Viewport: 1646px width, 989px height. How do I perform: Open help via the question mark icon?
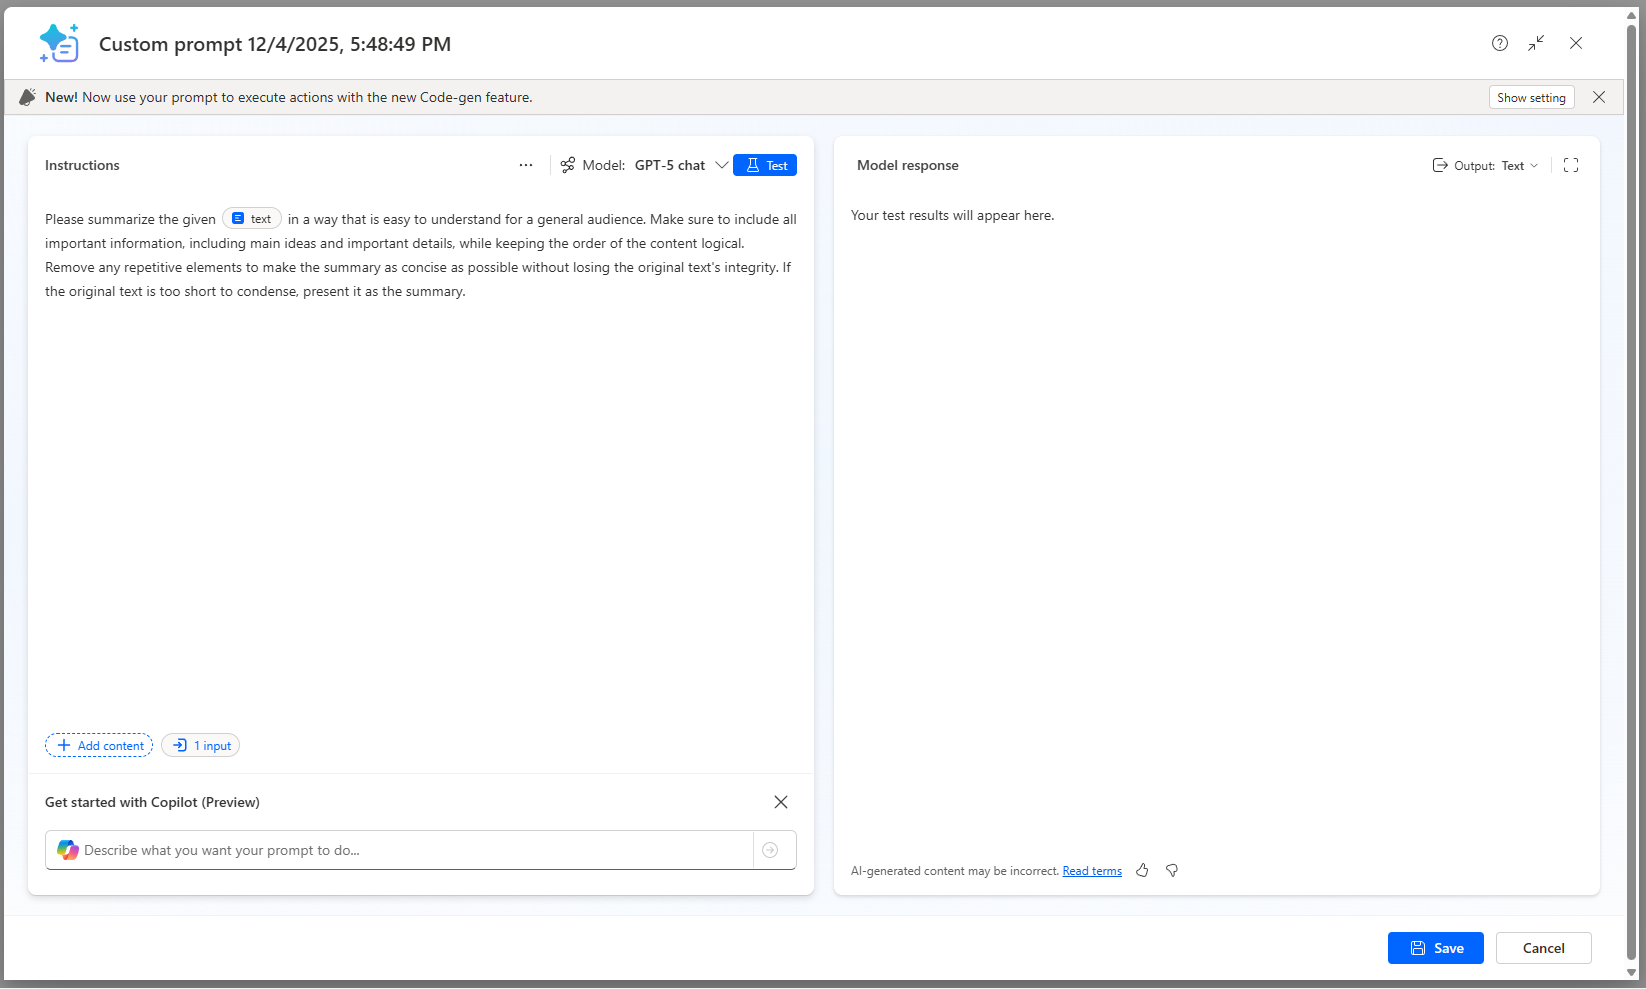[1499, 43]
